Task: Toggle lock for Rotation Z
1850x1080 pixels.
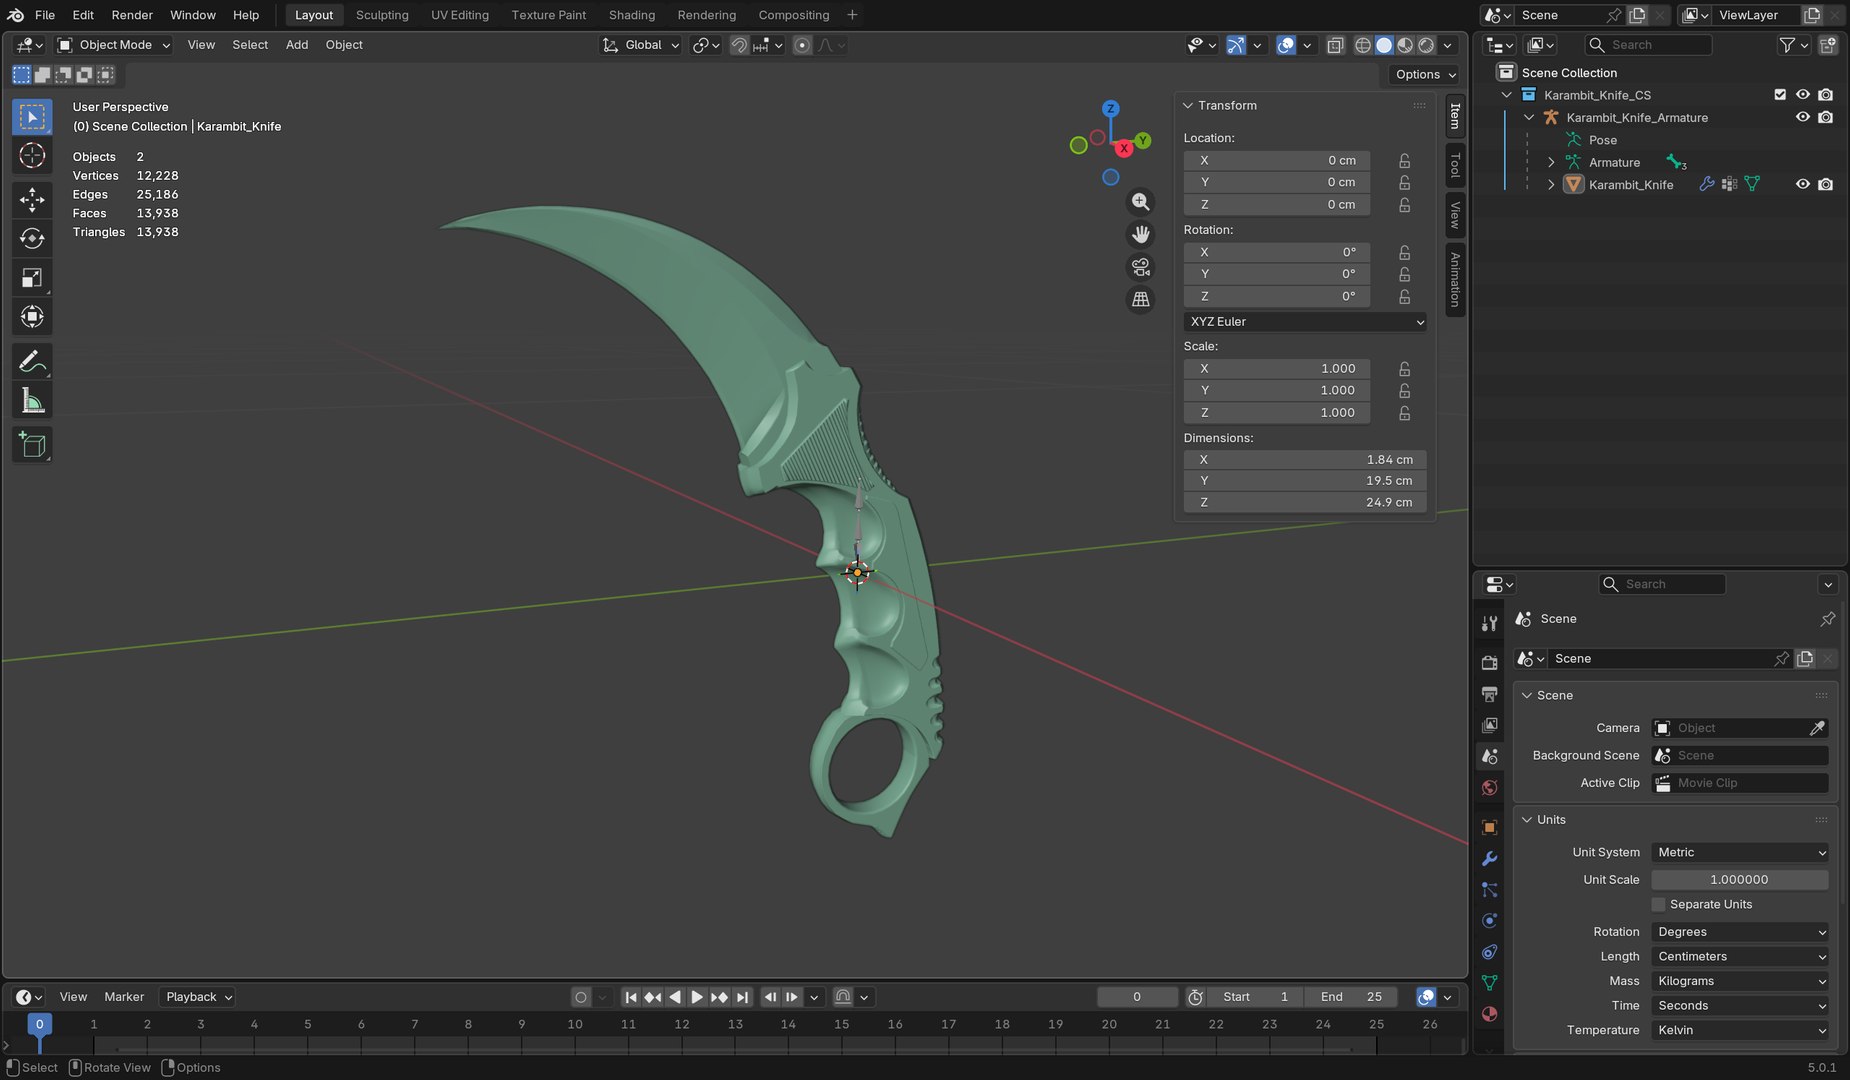Action: (x=1405, y=296)
